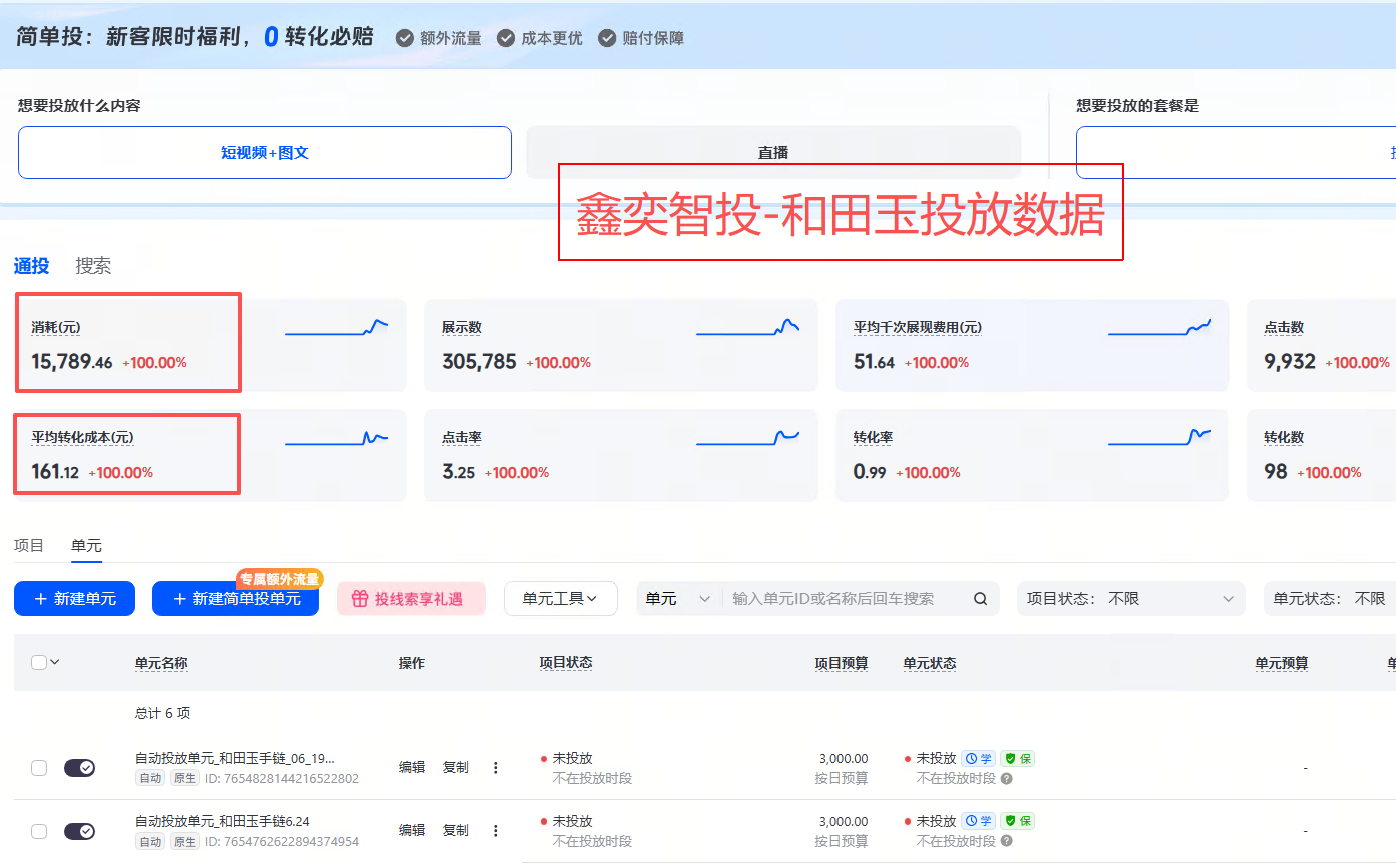This screenshot has width=1396, height=867.
Task: Tick checkbox for 和田玉手链6.24 unit
Action: [39, 831]
